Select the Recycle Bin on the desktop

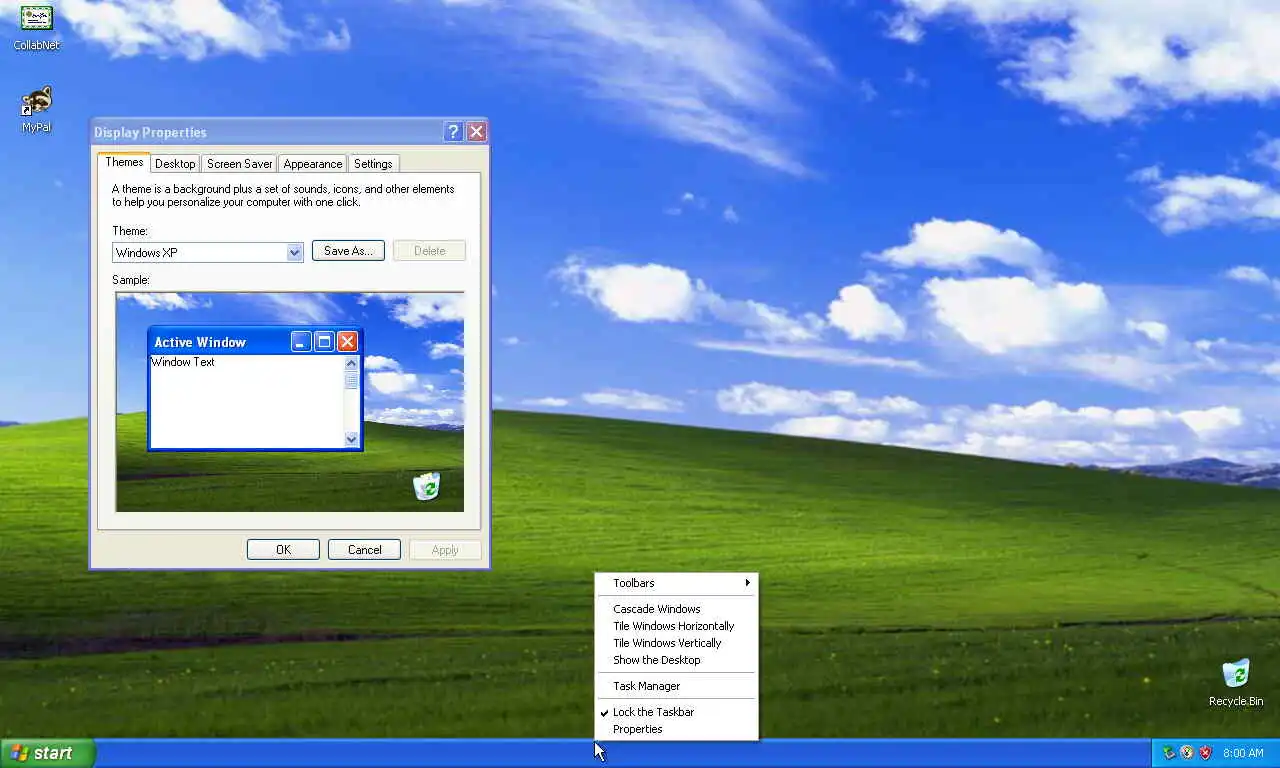[x=1236, y=683]
